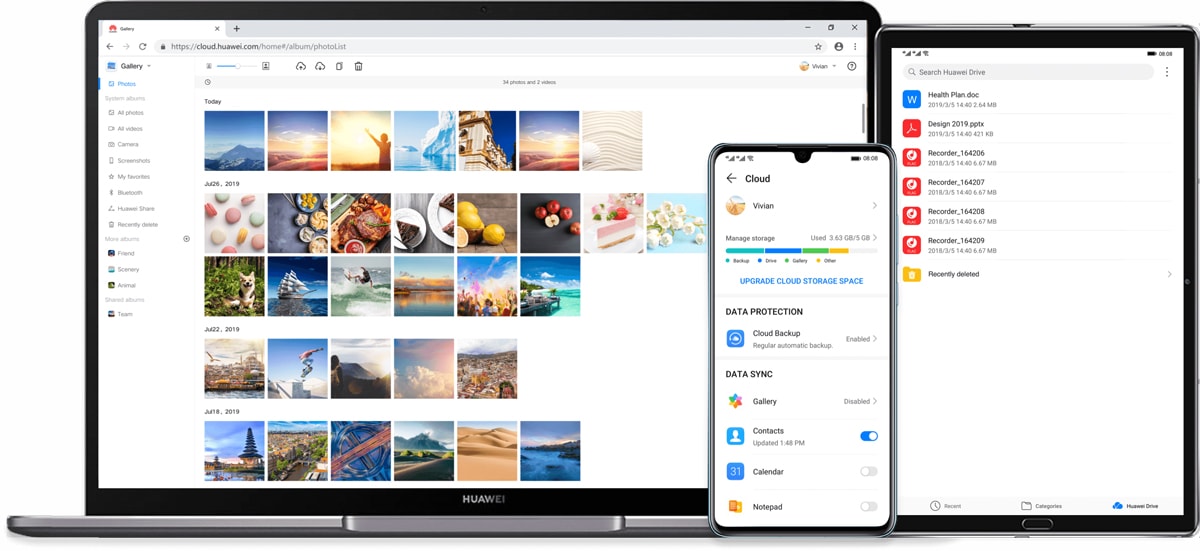This screenshot has height=551, width=1200.
Task: Expand the Recently deleted folder chevron
Action: pos(1169,274)
